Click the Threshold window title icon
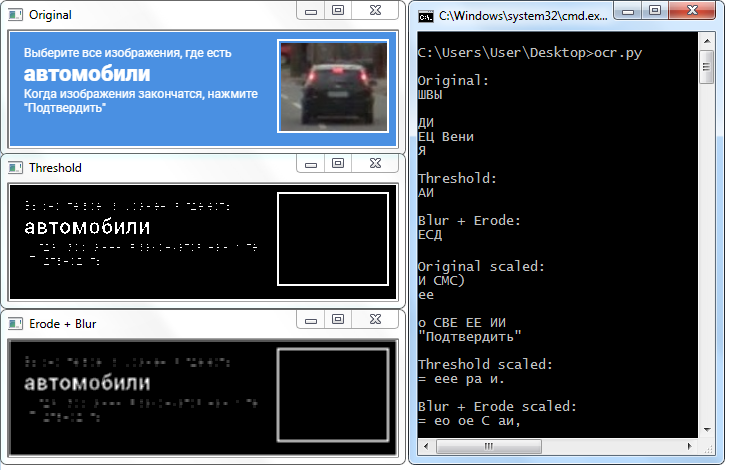The width and height of the screenshot is (729, 470). tap(15, 168)
